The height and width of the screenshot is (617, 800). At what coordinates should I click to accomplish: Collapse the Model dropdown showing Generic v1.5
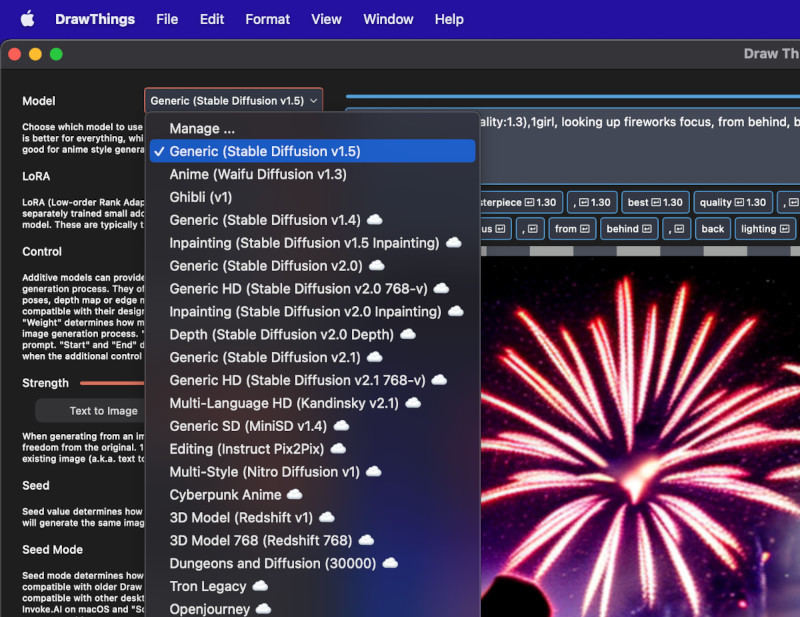tap(234, 101)
